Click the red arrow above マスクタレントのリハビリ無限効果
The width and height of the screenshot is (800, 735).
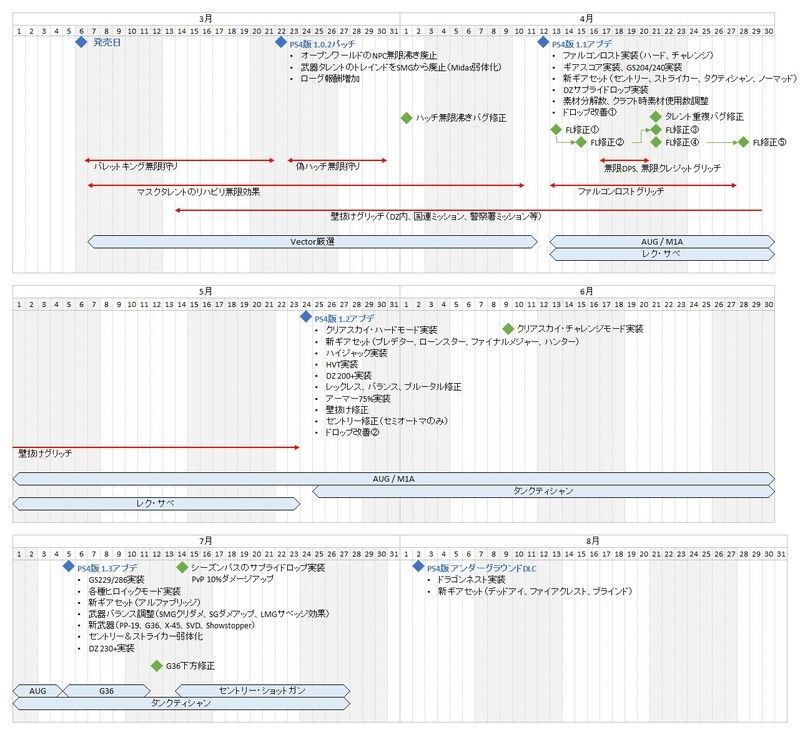click(306, 185)
